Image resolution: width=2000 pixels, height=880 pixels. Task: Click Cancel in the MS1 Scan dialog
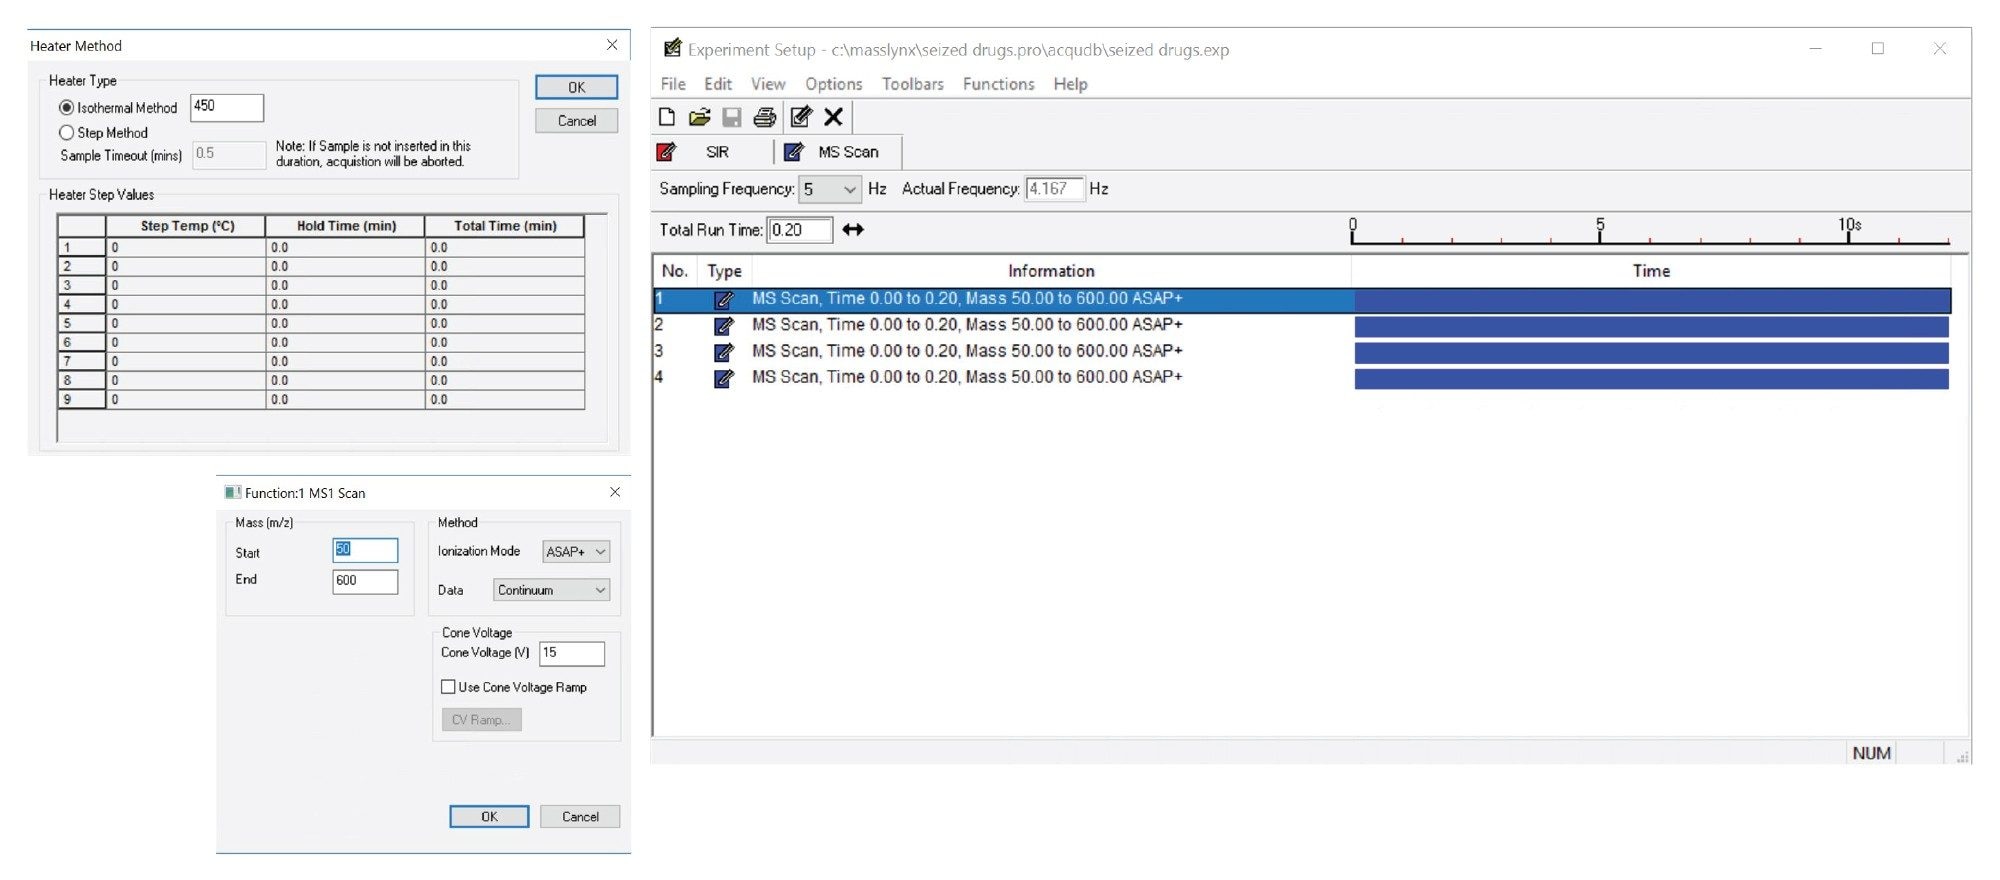pos(580,817)
